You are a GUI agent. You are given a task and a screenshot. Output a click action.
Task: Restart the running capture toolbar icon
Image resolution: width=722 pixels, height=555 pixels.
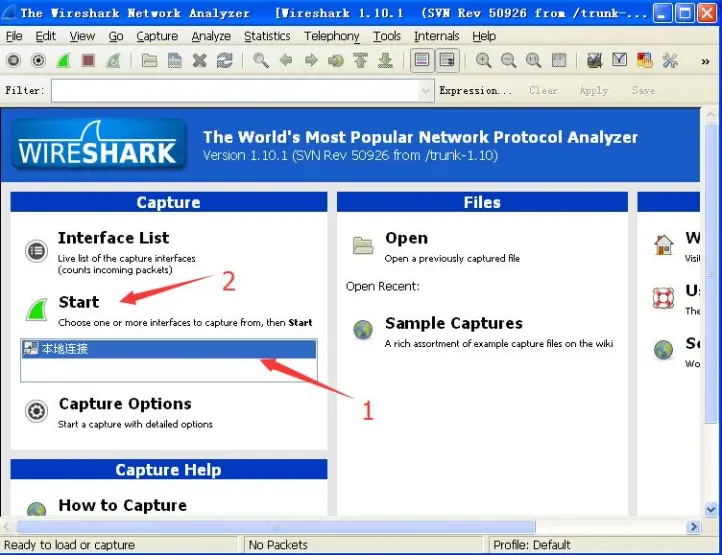click(113, 60)
